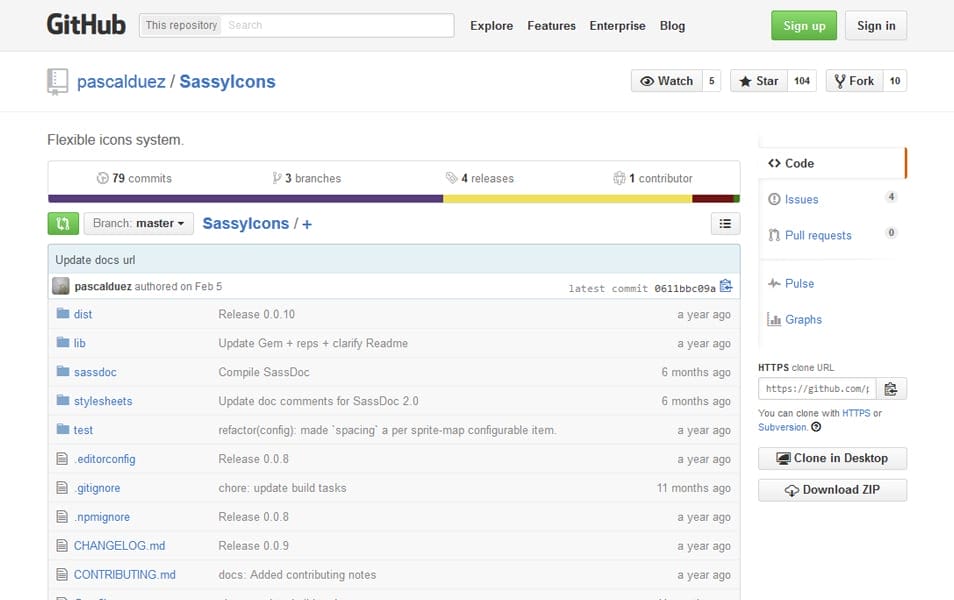Copy the HTTPS clone URL to clipboard
954x600 pixels.
(x=891, y=389)
